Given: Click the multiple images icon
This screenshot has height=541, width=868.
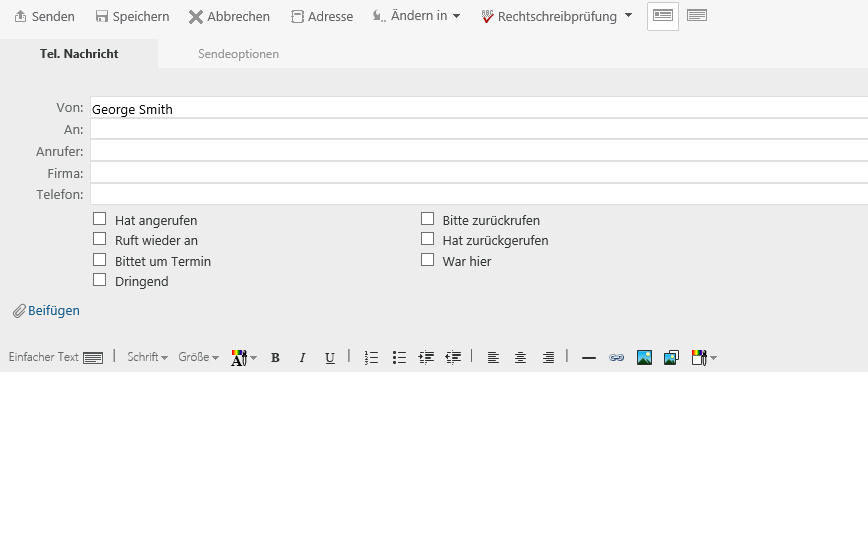Looking at the screenshot, I should click(671, 358).
